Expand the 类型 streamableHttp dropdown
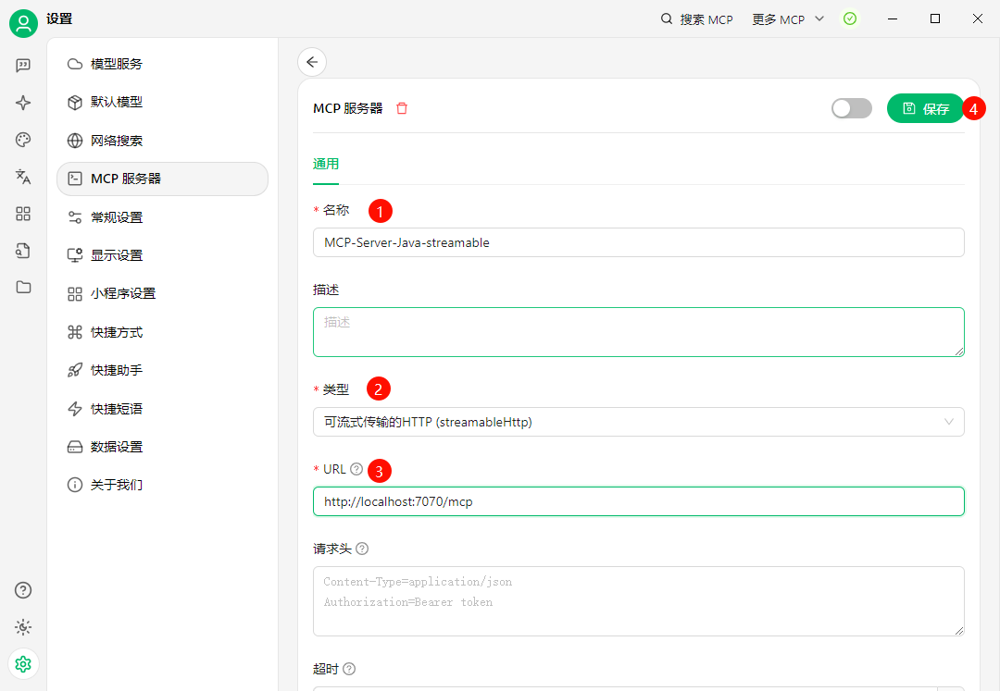Image resolution: width=1000 pixels, height=691 pixels. click(x=638, y=422)
